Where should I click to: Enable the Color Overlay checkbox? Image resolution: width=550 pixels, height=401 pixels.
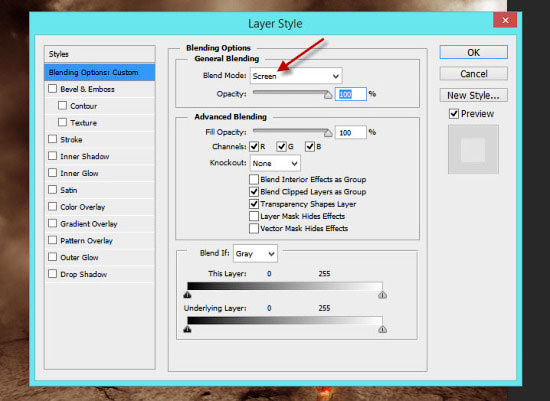point(53,206)
